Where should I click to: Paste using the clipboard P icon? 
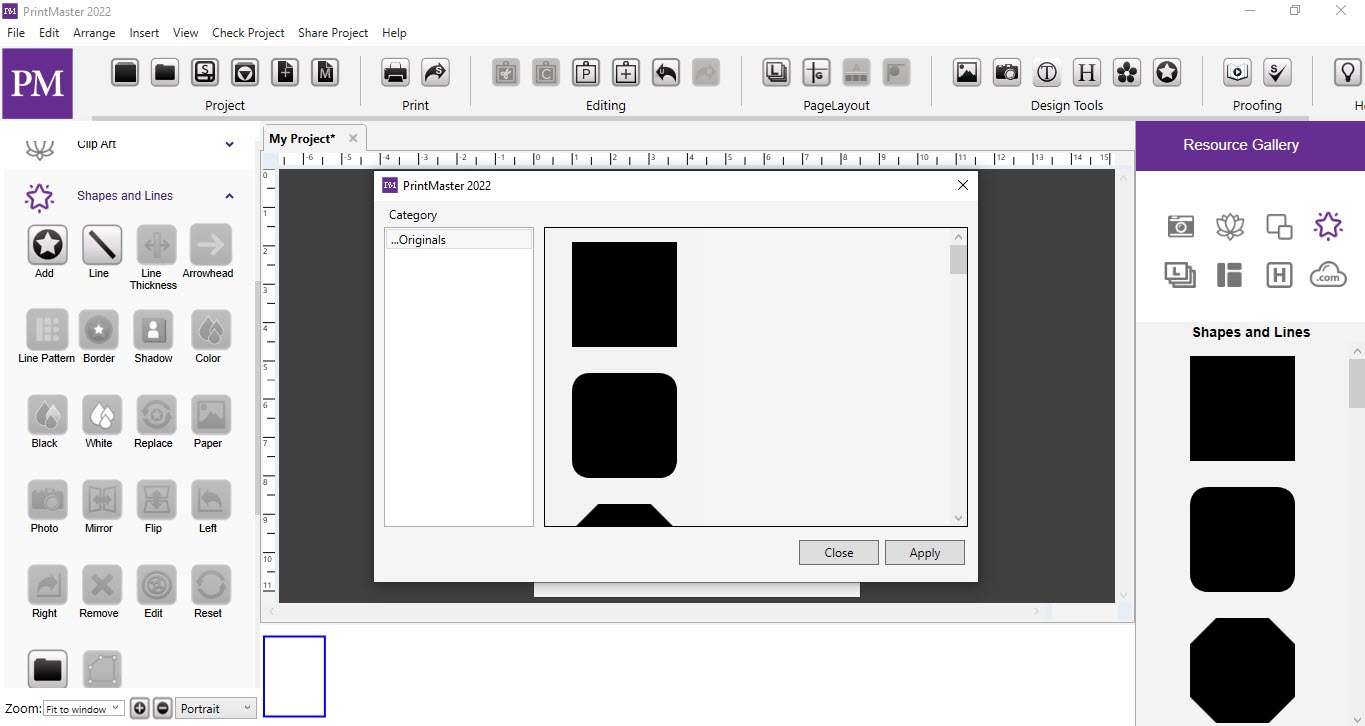click(x=586, y=72)
